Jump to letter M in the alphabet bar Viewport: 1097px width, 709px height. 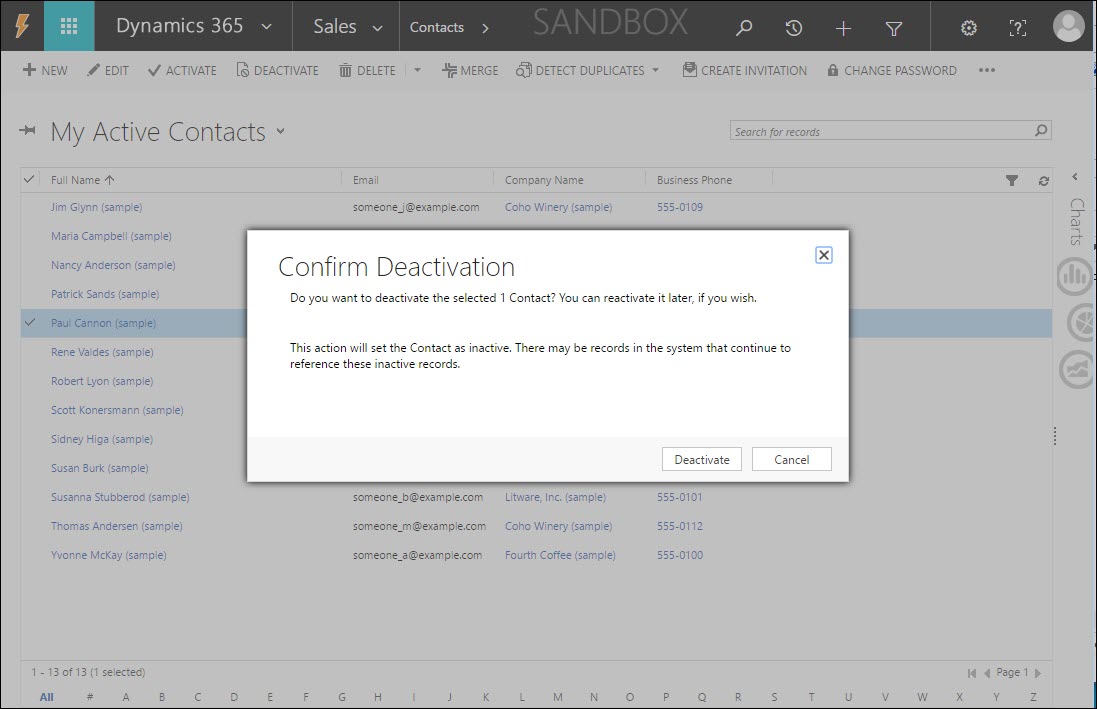[x=557, y=696]
